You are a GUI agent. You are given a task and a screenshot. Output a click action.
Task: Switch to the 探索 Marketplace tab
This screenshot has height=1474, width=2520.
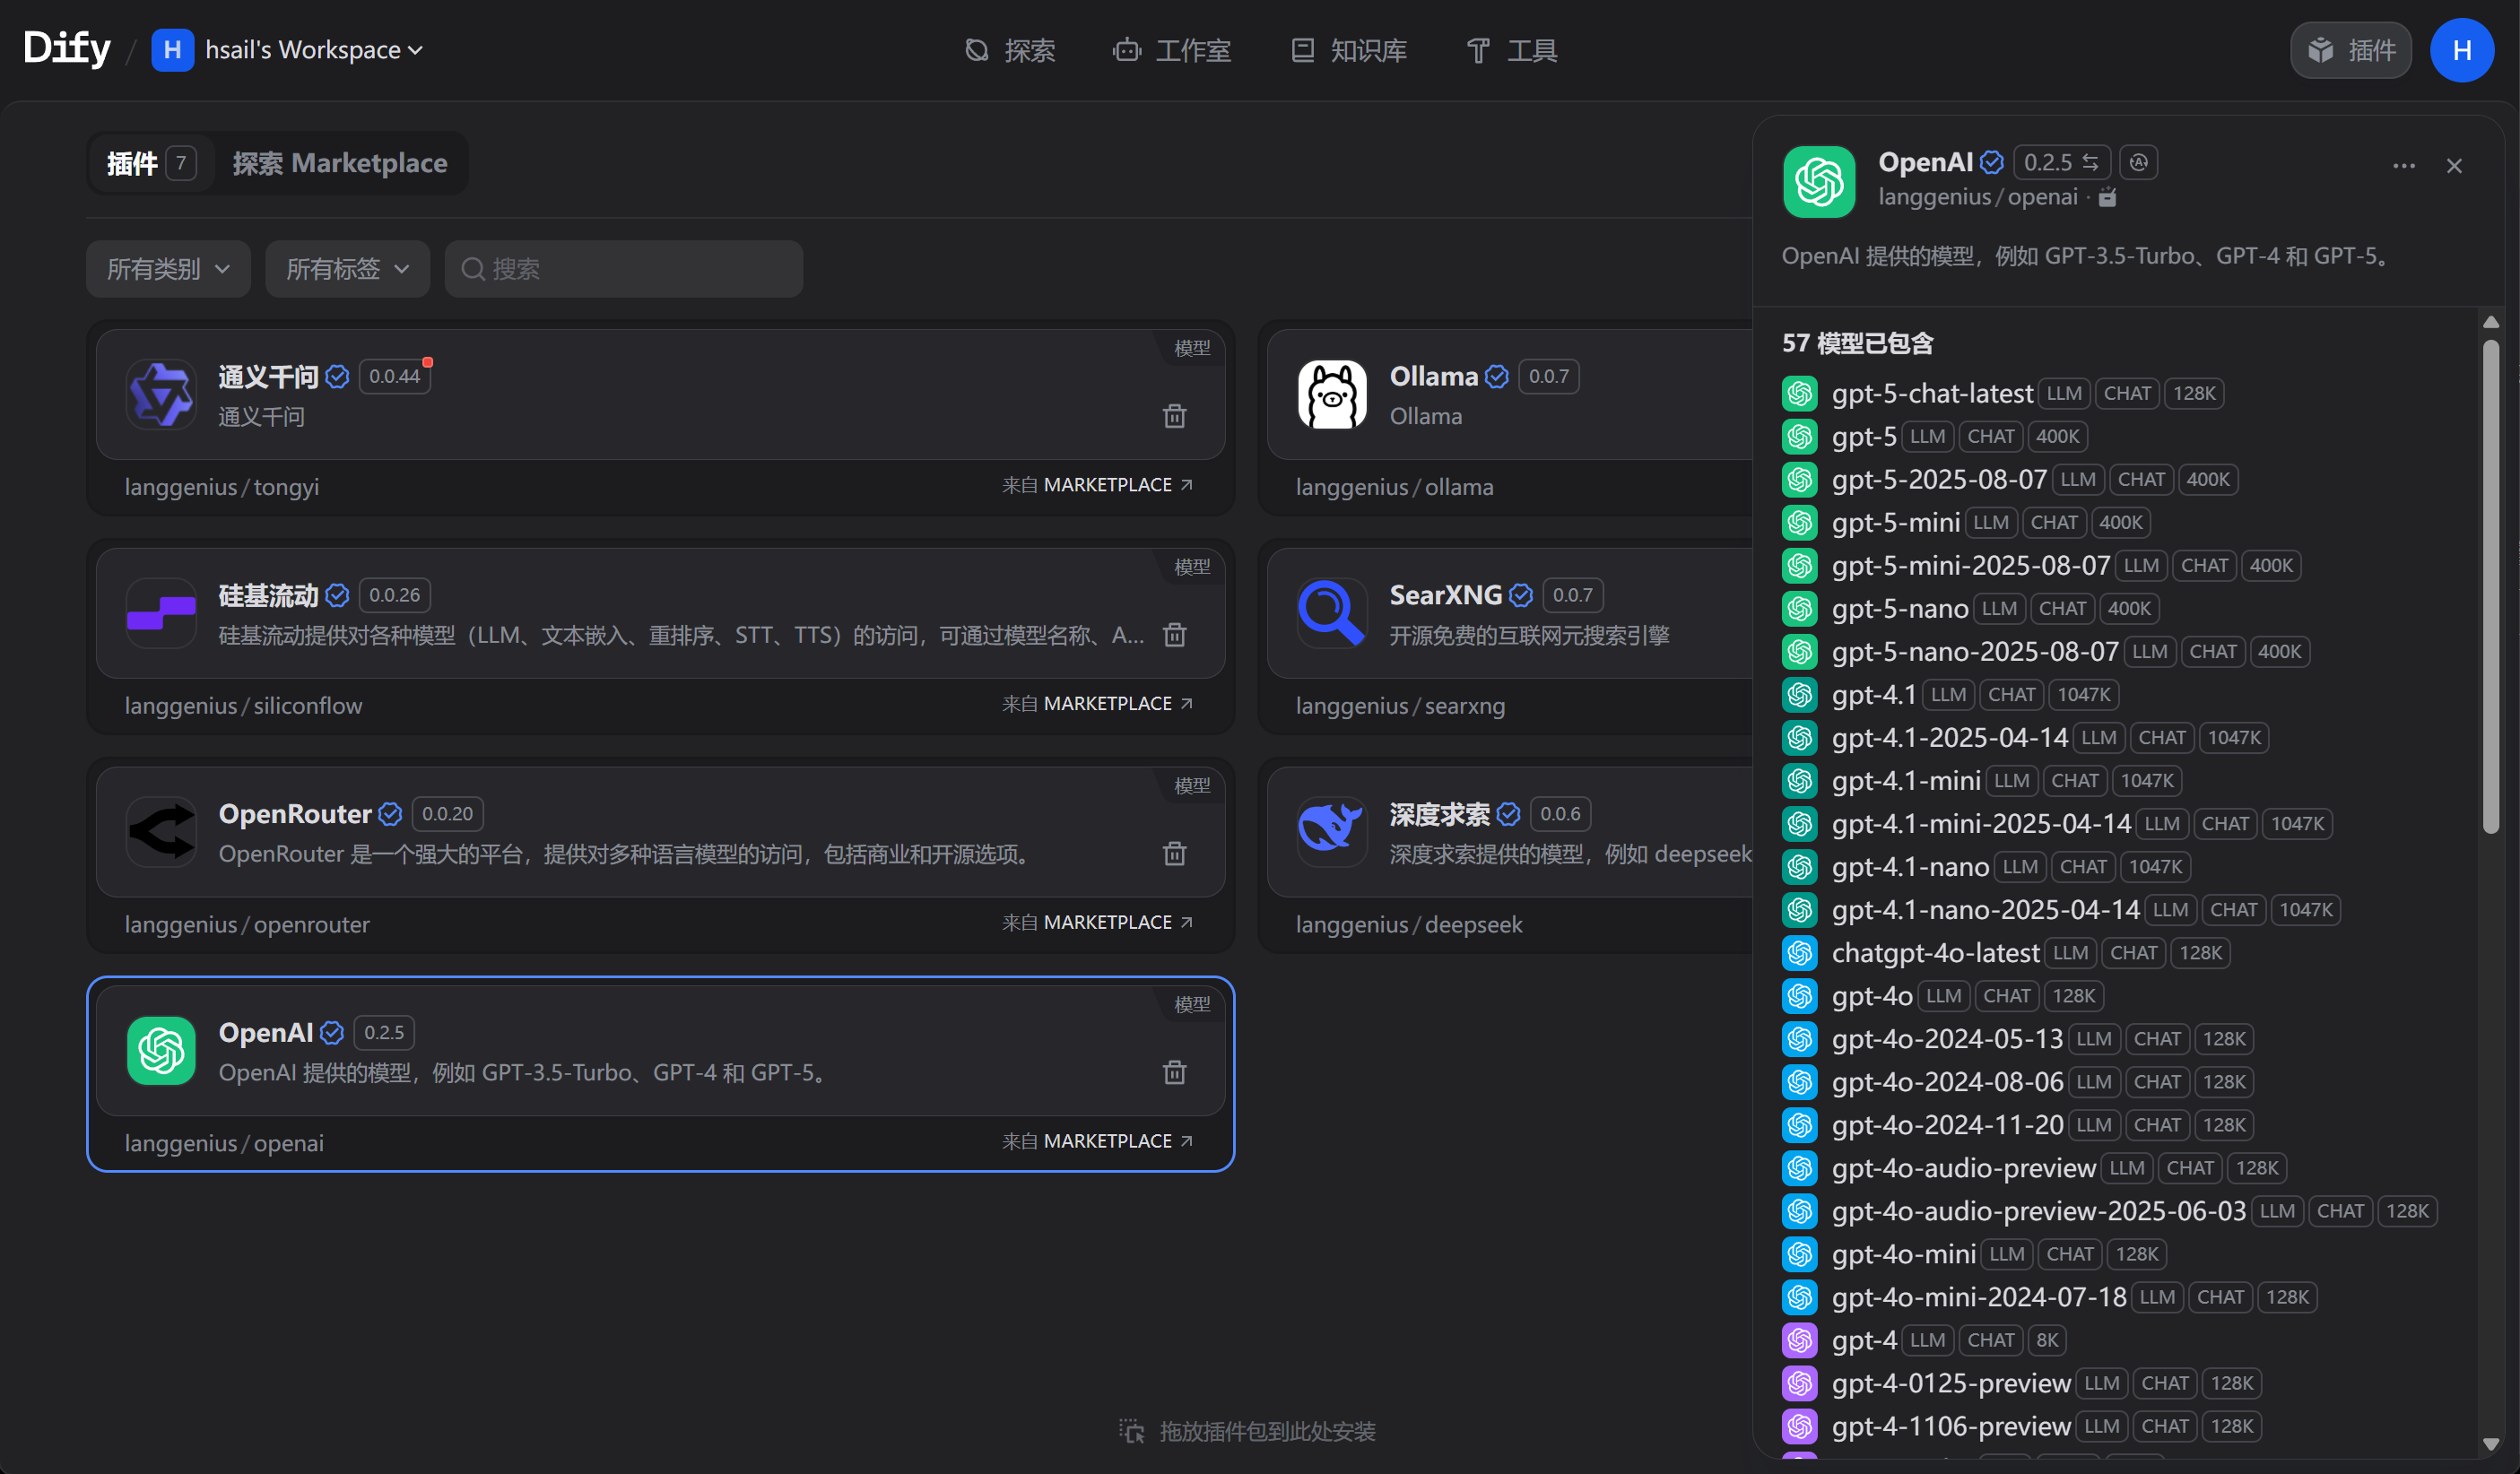[340, 163]
